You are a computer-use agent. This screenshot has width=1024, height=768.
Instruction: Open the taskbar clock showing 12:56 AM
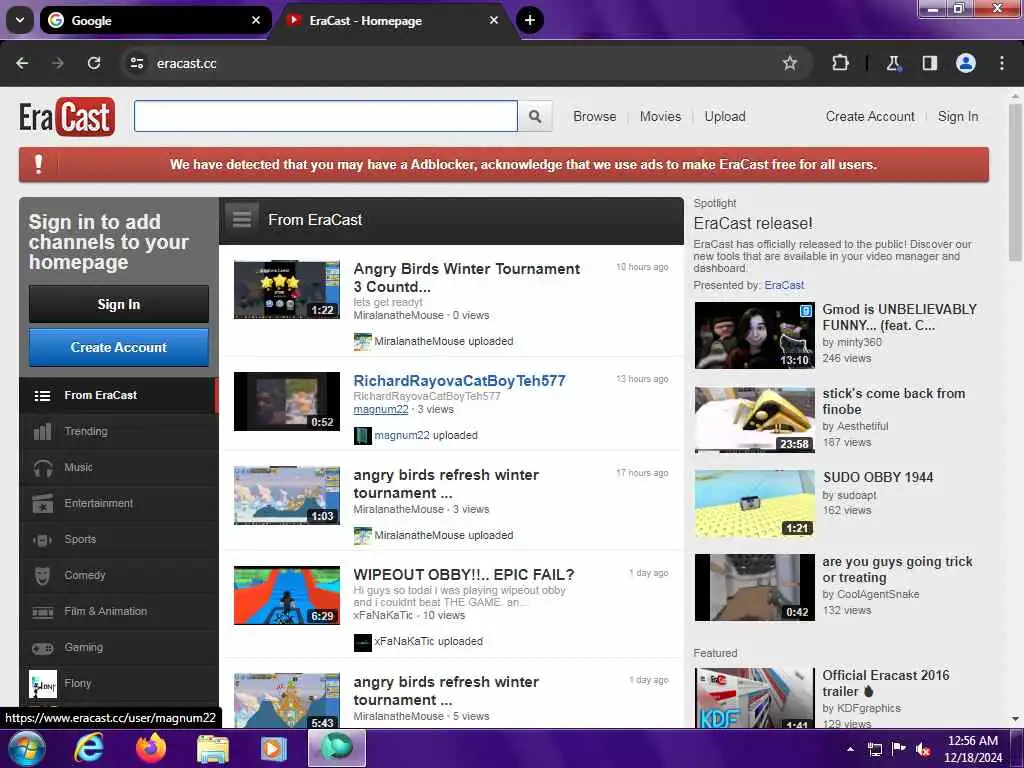tap(972, 749)
